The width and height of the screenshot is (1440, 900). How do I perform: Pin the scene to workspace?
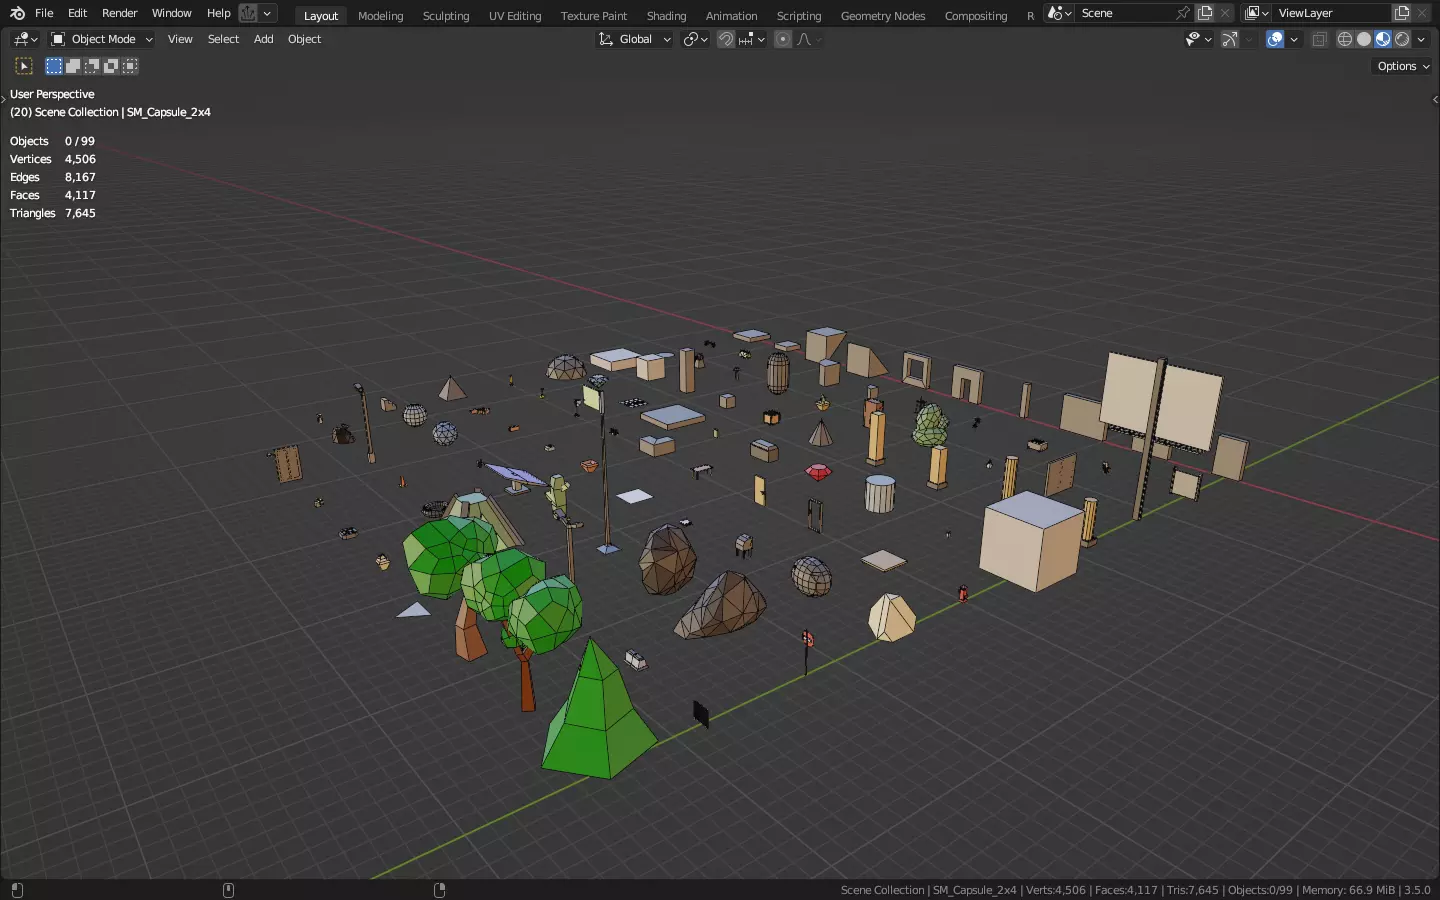(1183, 13)
